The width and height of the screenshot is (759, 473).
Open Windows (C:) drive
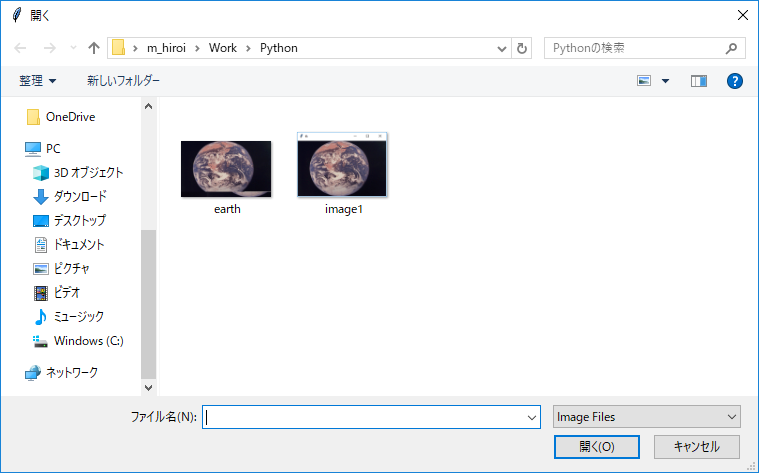[x=88, y=340]
